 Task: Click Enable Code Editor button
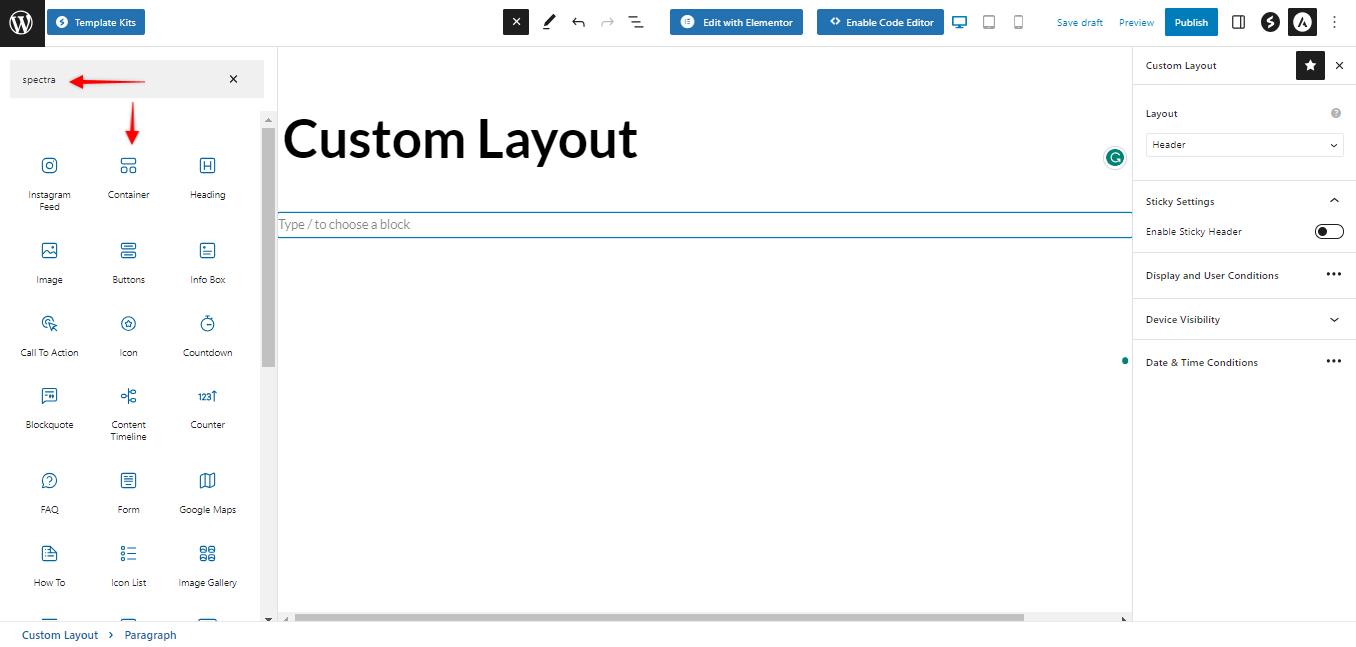(x=880, y=22)
